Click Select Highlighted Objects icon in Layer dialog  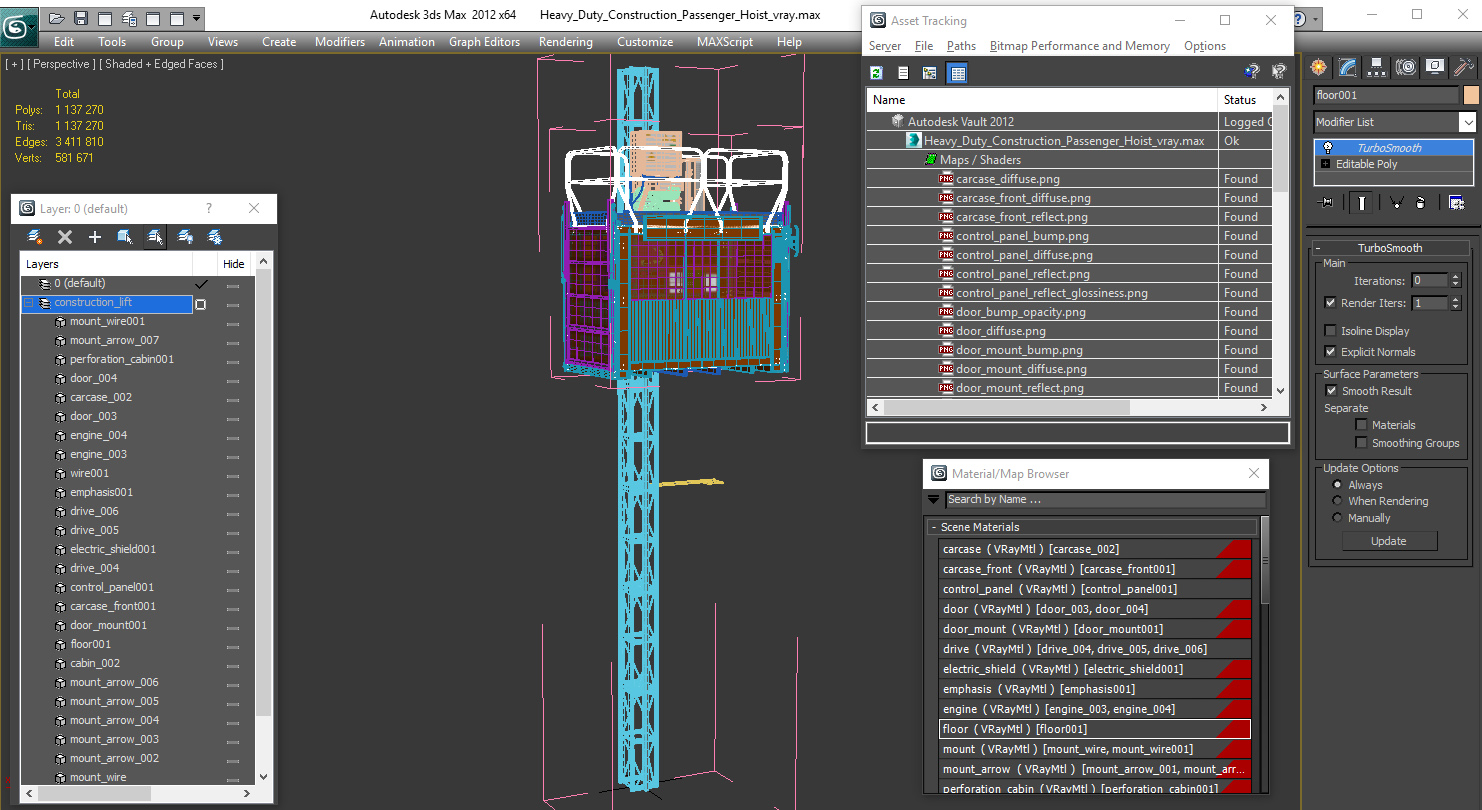125,237
